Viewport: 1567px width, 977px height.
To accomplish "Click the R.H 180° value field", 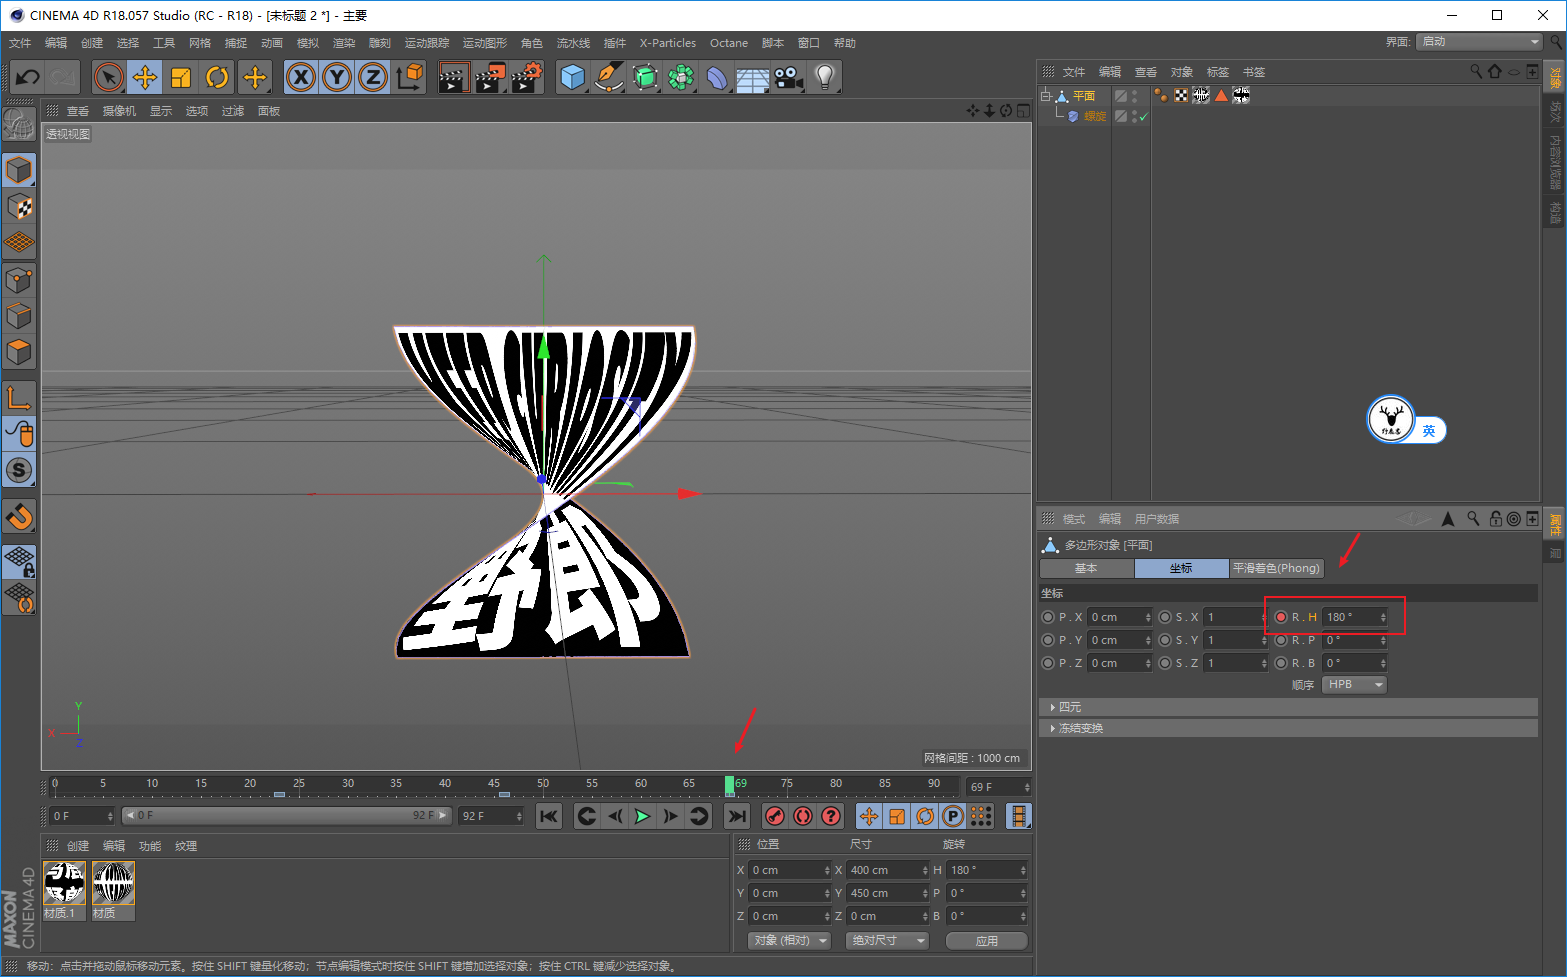I will [1355, 617].
